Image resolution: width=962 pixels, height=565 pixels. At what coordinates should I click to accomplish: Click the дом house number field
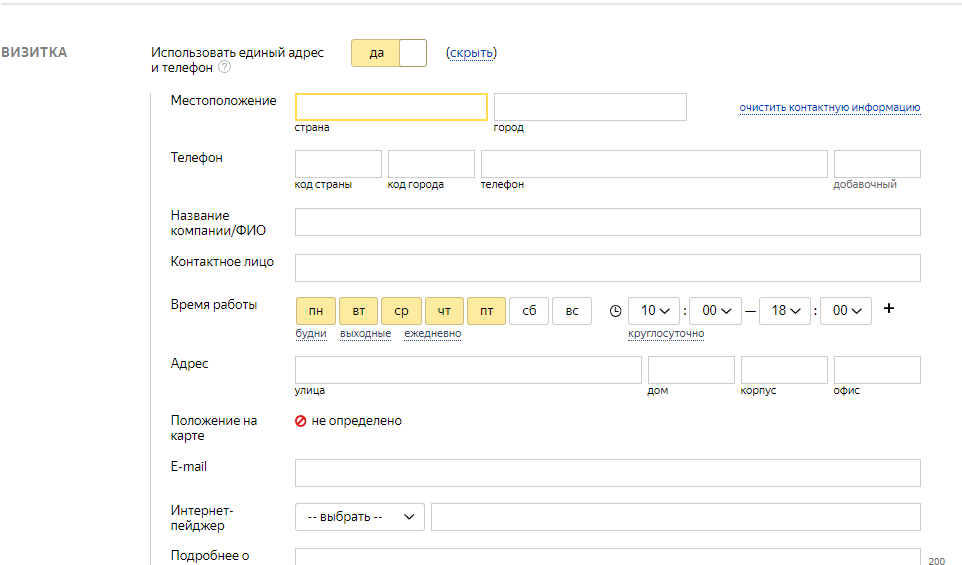tap(691, 370)
